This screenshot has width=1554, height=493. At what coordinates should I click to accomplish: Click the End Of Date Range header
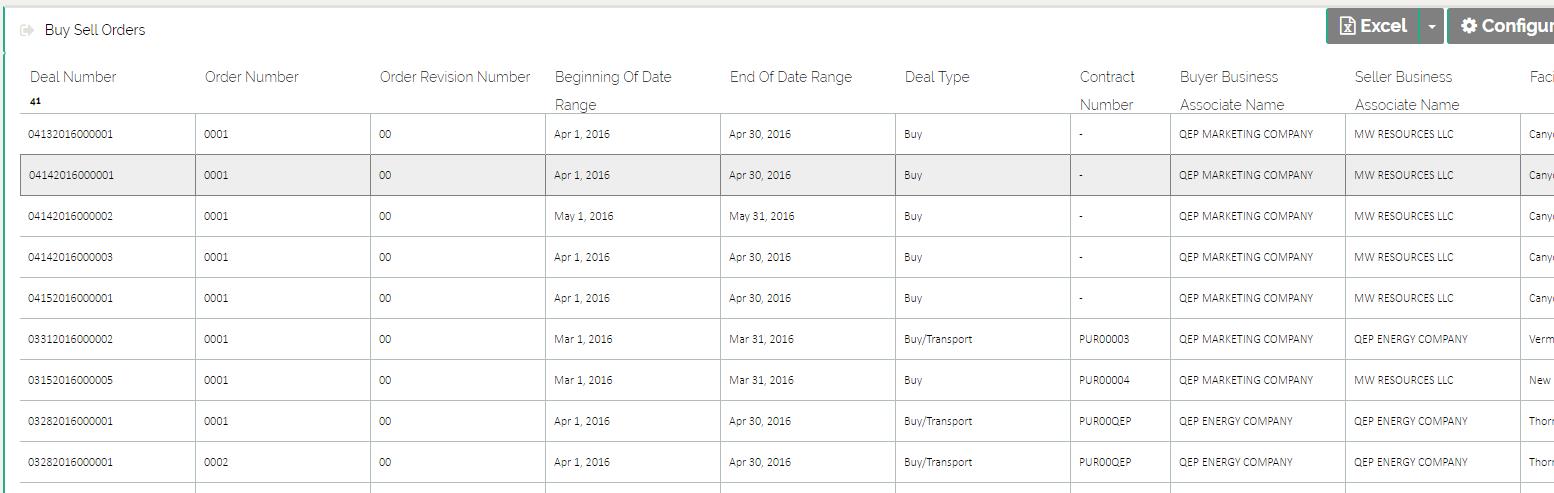click(791, 77)
